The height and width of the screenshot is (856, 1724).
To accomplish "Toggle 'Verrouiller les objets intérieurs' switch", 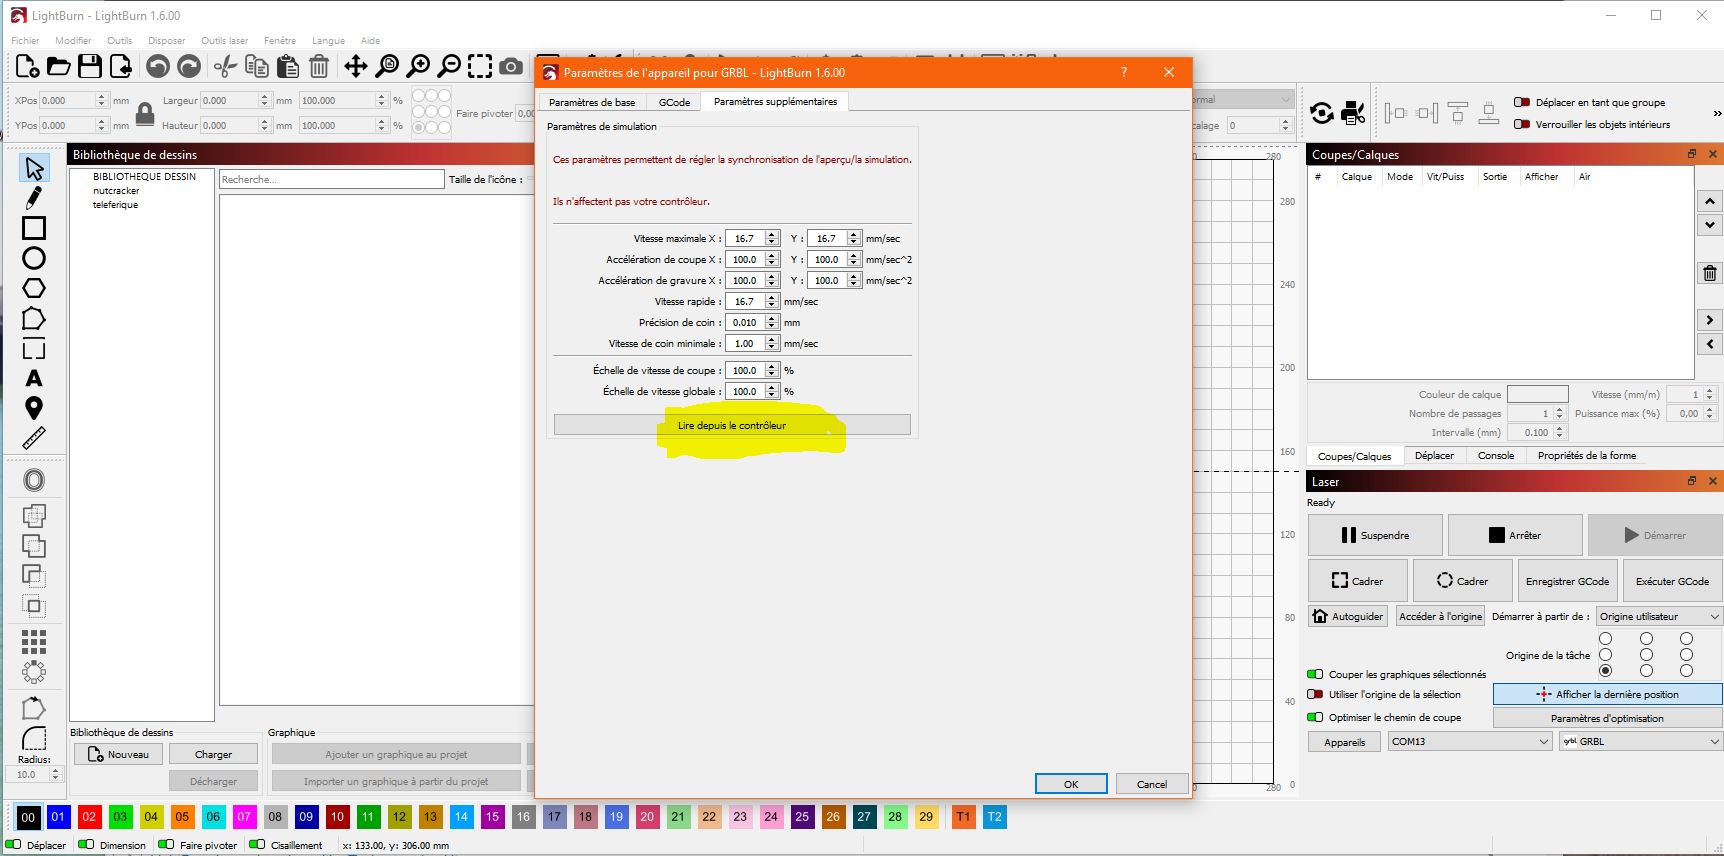I will pos(1522,124).
